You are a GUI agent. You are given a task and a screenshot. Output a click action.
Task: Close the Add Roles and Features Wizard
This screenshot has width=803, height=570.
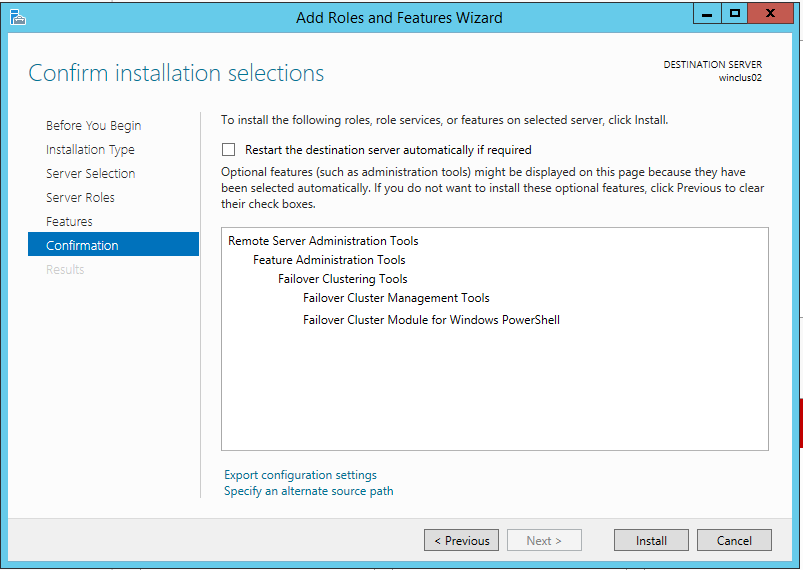click(x=772, y=14)
